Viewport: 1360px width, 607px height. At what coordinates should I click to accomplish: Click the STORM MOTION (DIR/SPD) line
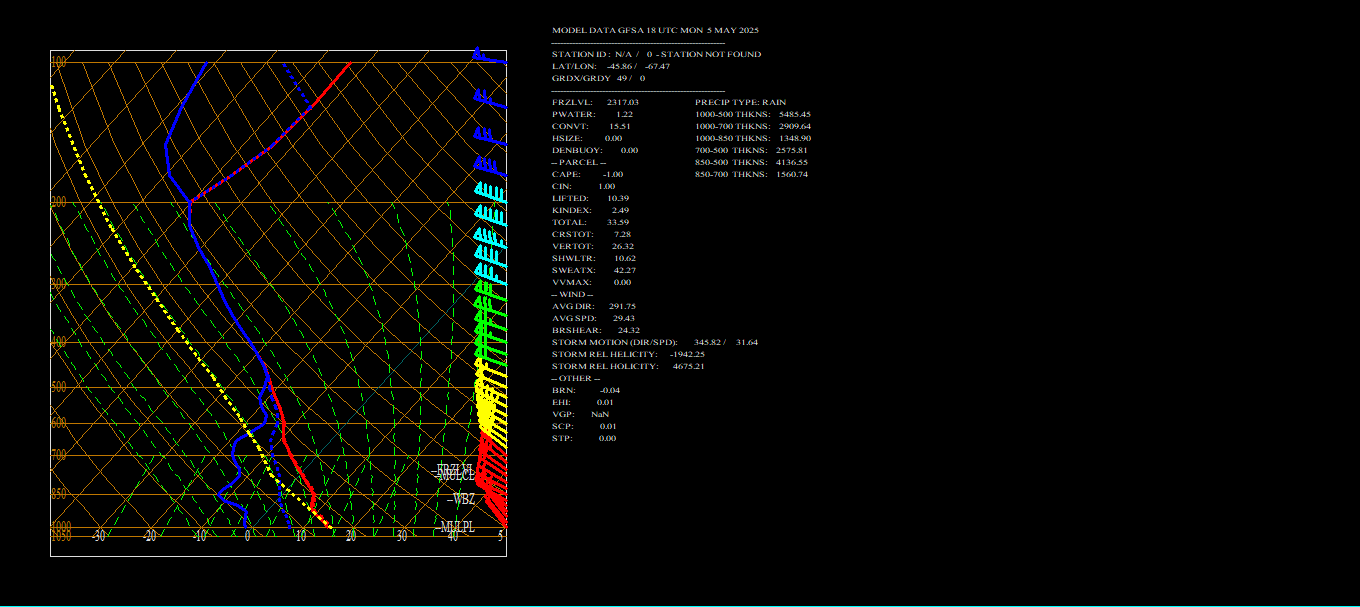tap(655, 342)
